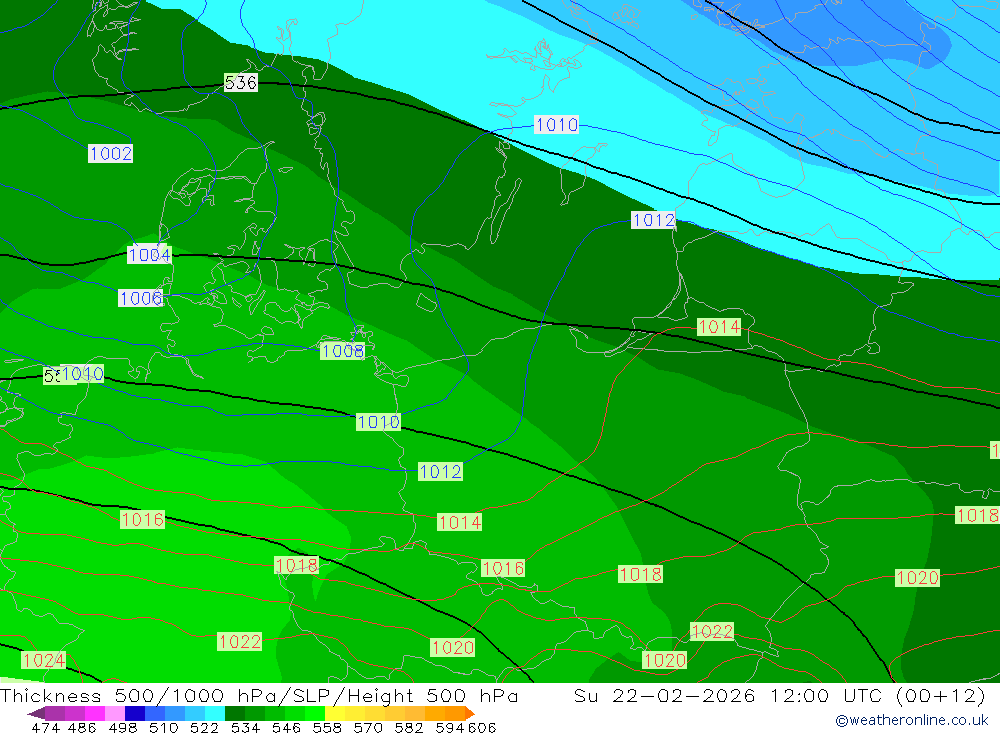The height and width of the screenshot is (733, 1000).
Task: Click the 558 legend value
Action: (327, 728)
